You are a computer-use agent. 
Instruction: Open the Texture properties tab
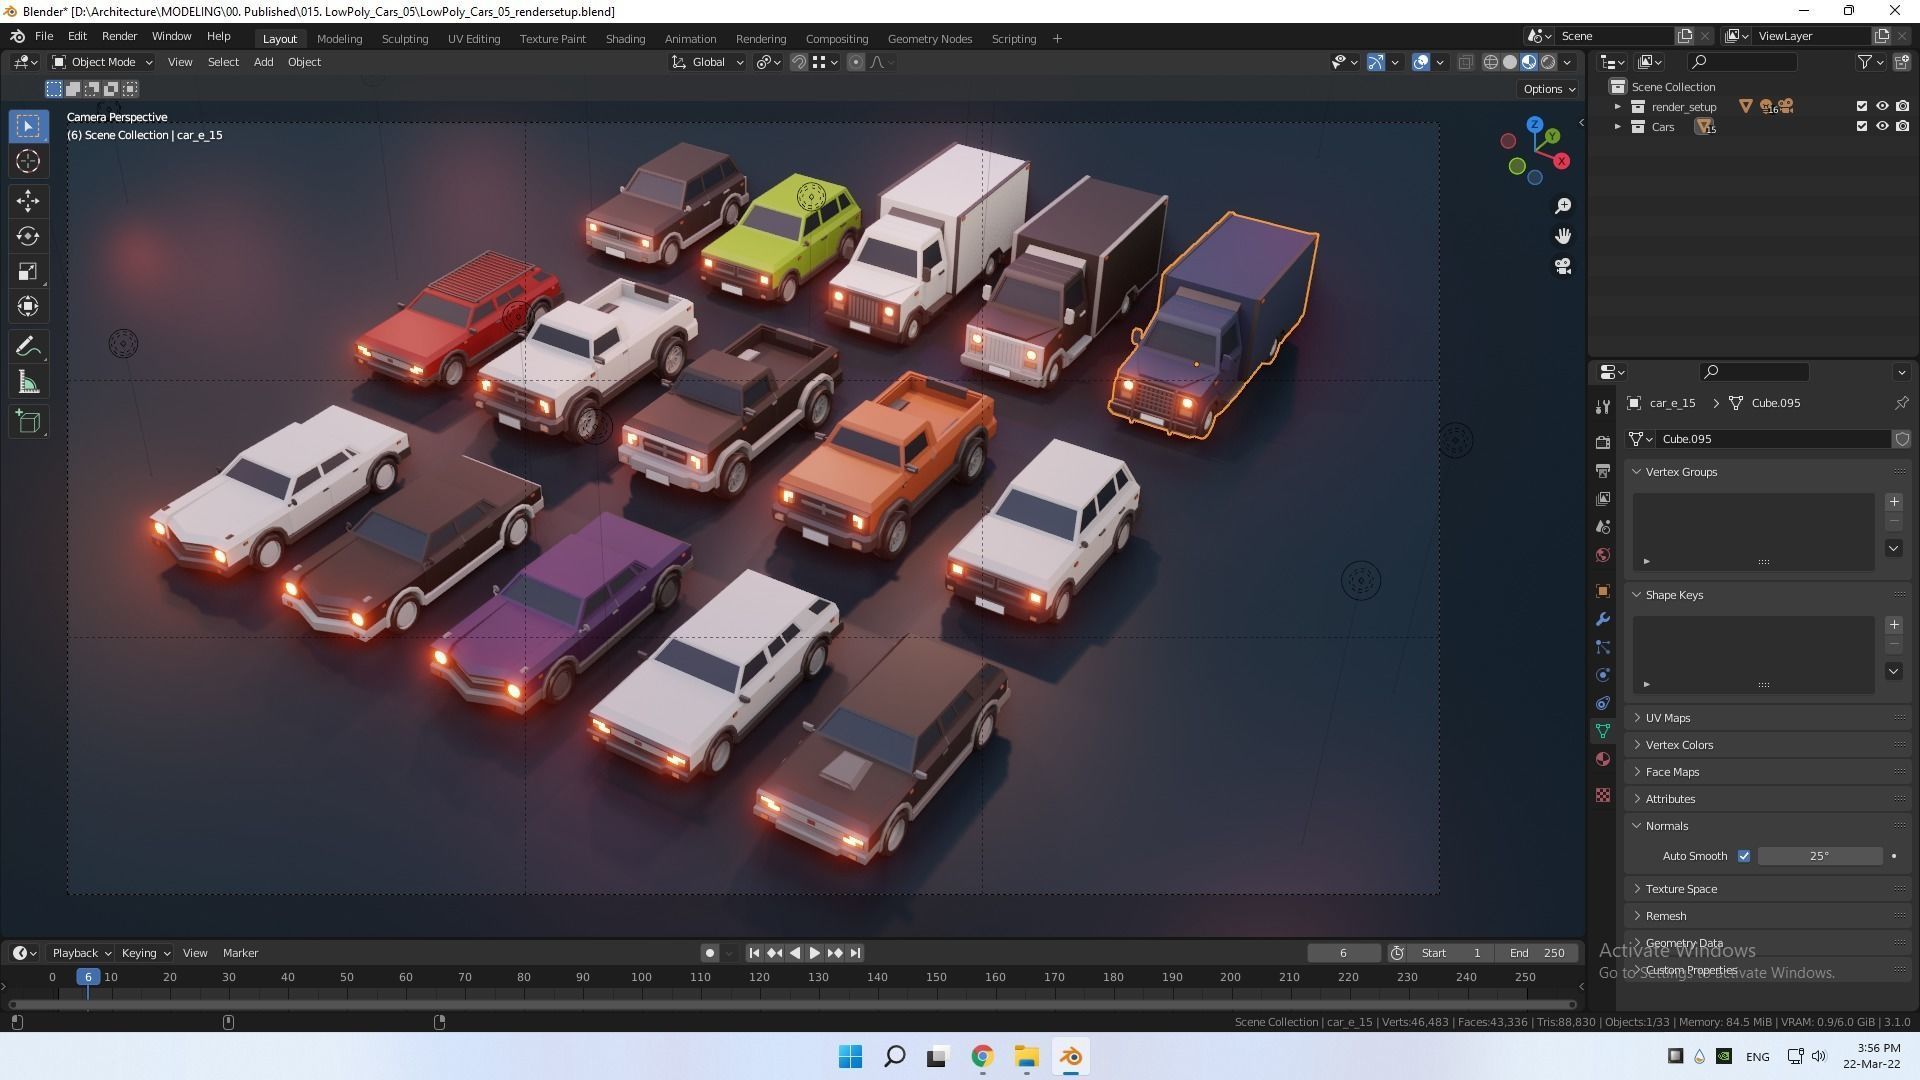tap(1603, 795)
